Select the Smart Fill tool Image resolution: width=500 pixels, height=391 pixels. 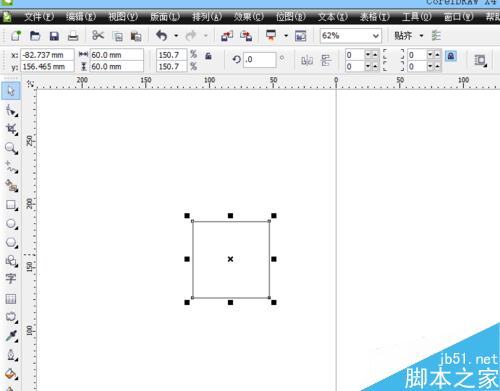(x=11, y=186)
